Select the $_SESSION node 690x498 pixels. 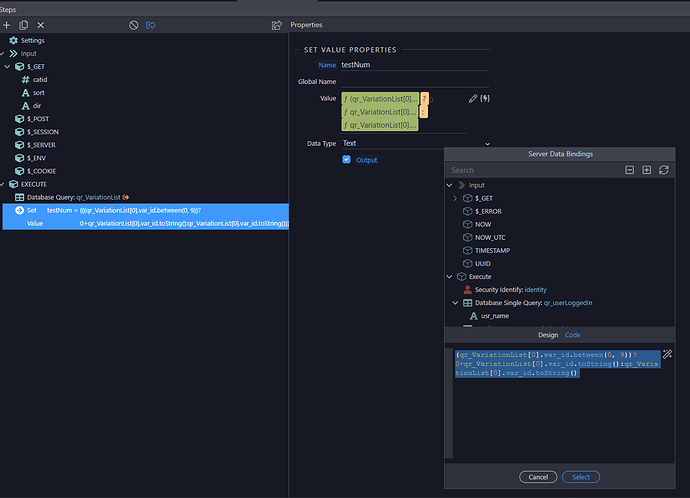pos(37,132)
